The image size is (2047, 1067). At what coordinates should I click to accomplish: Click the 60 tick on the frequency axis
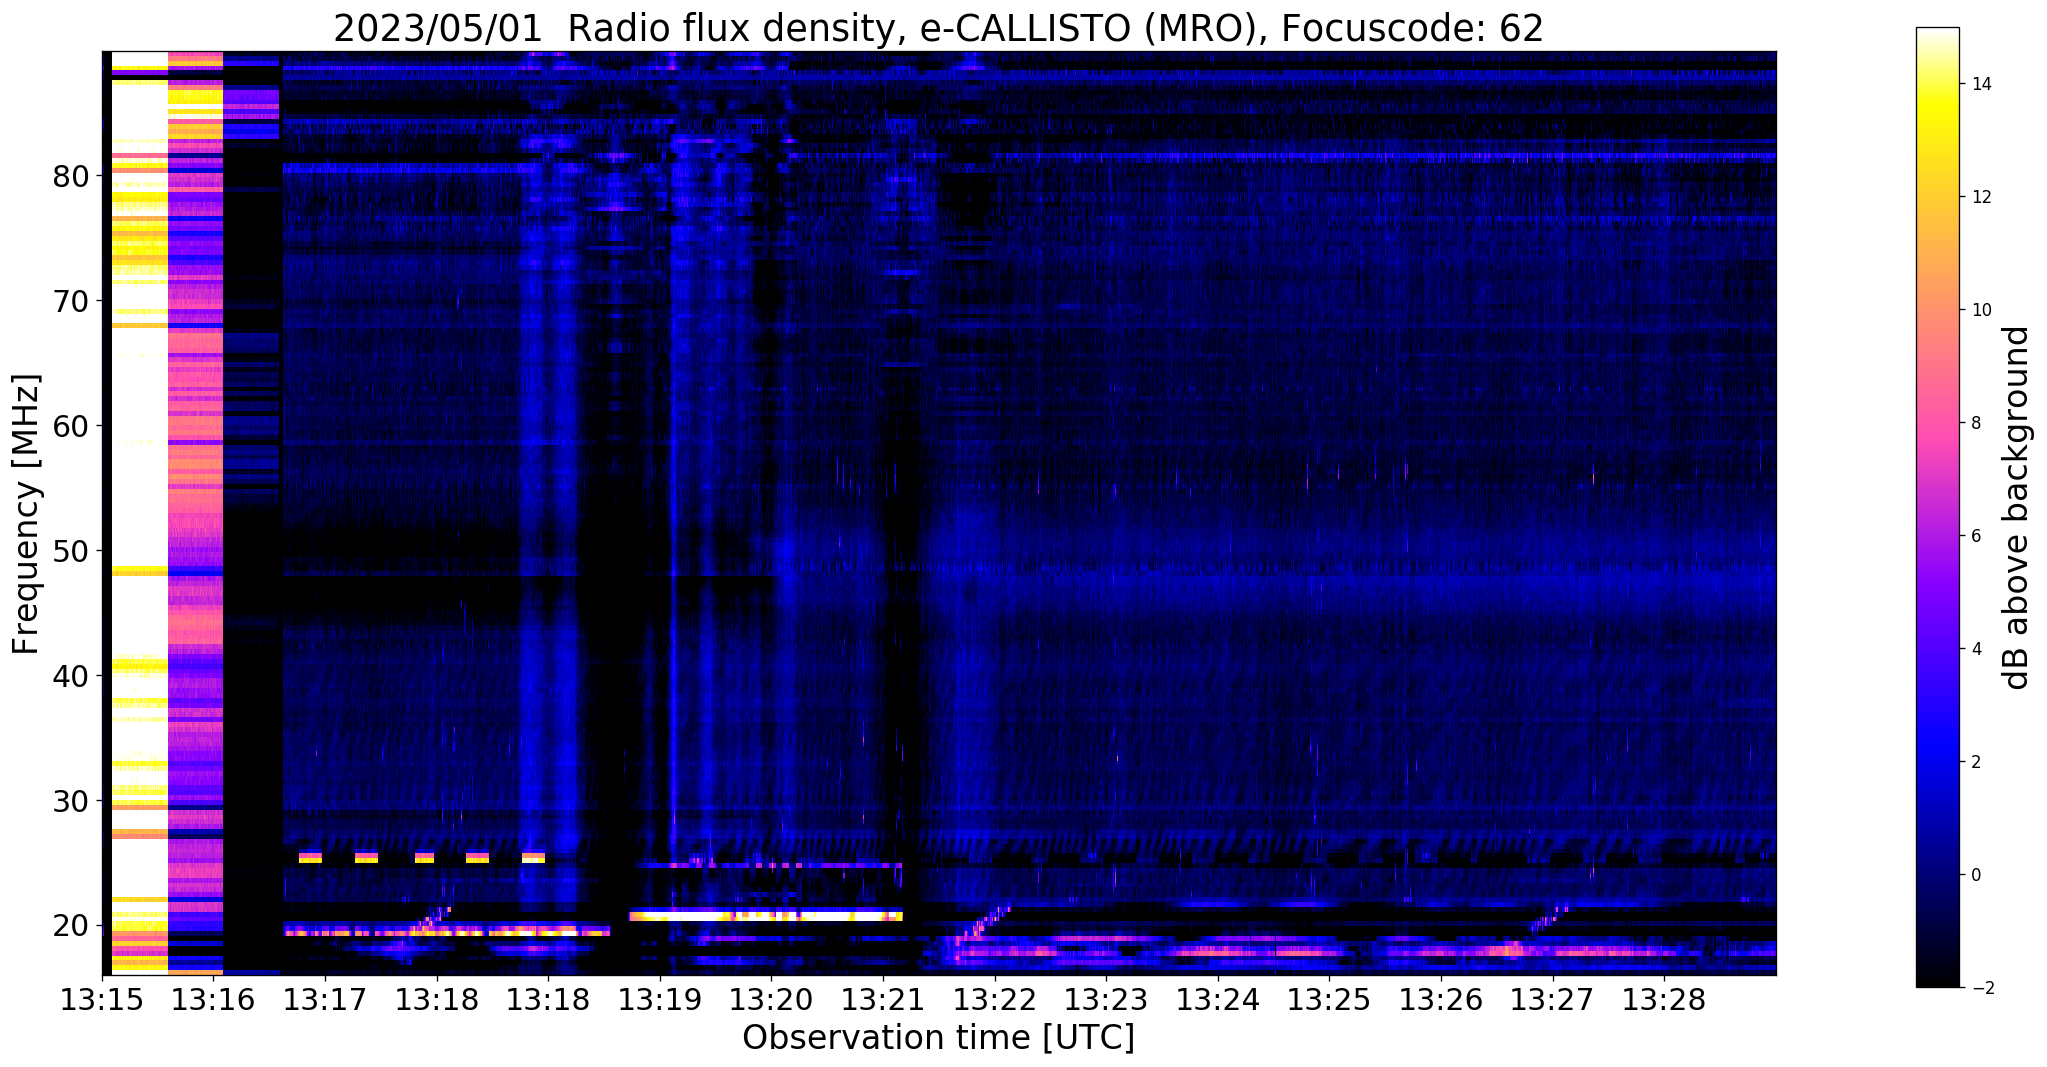pyautogui.click(x=71, y=427)
